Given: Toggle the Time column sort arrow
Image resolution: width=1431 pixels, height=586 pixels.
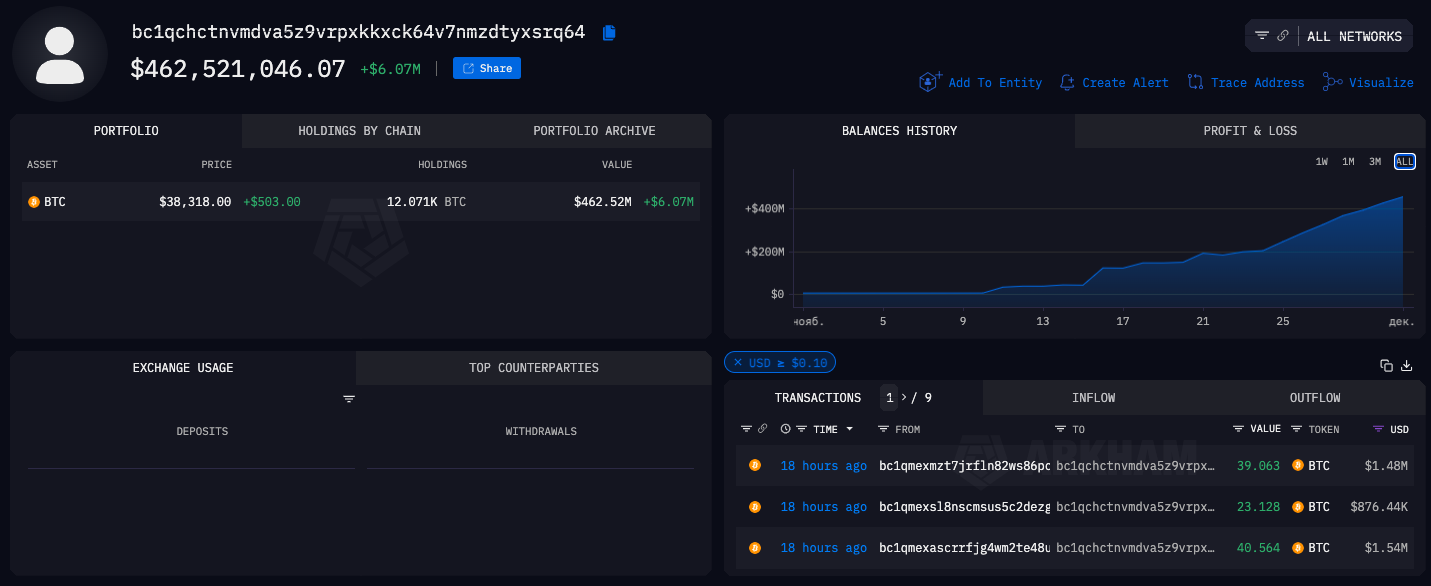Looking at the screenshot, I should pyautogui.click(x=850, y=429).
